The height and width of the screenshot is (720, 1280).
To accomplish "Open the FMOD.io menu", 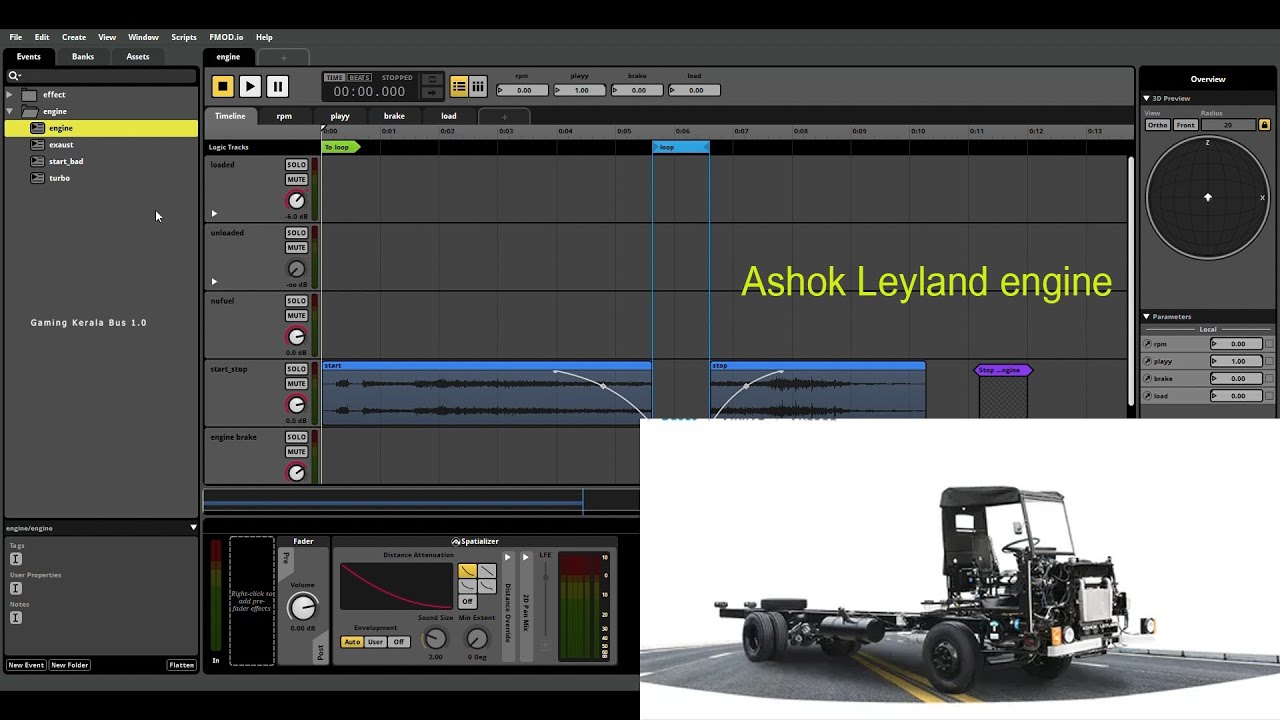I will click(226, 37).
